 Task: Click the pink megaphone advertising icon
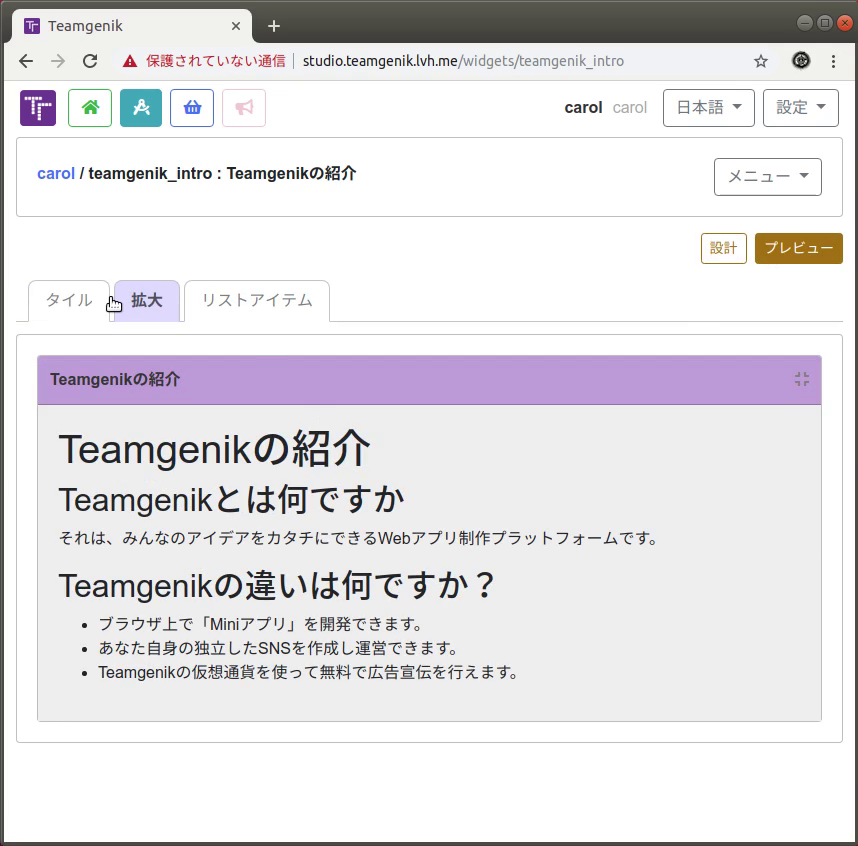244,108
